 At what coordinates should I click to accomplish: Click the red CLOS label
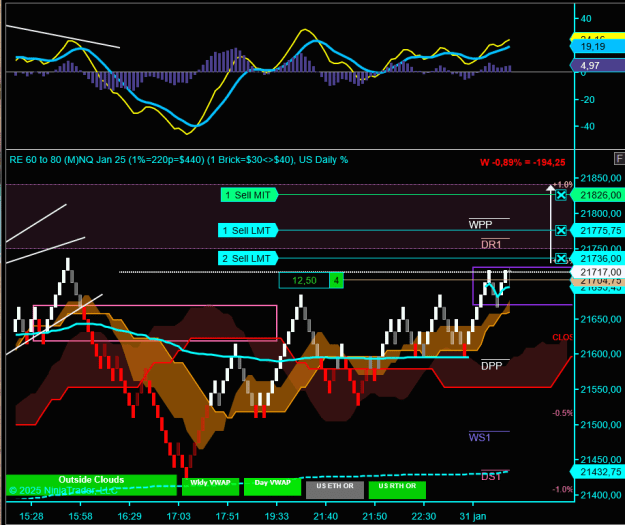click(562, 337)
